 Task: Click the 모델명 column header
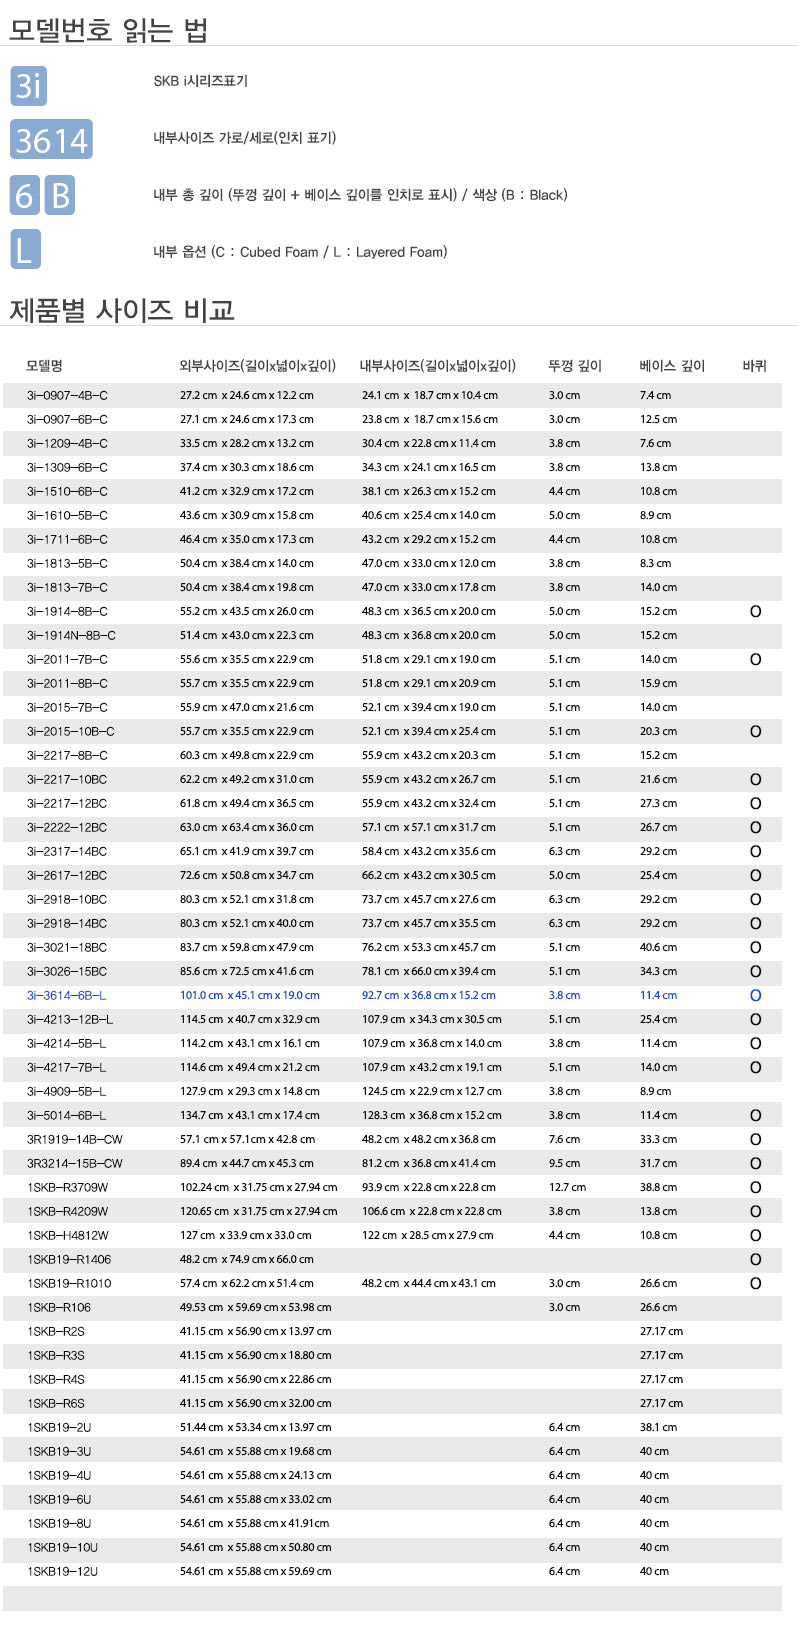(x=44, y=366)
